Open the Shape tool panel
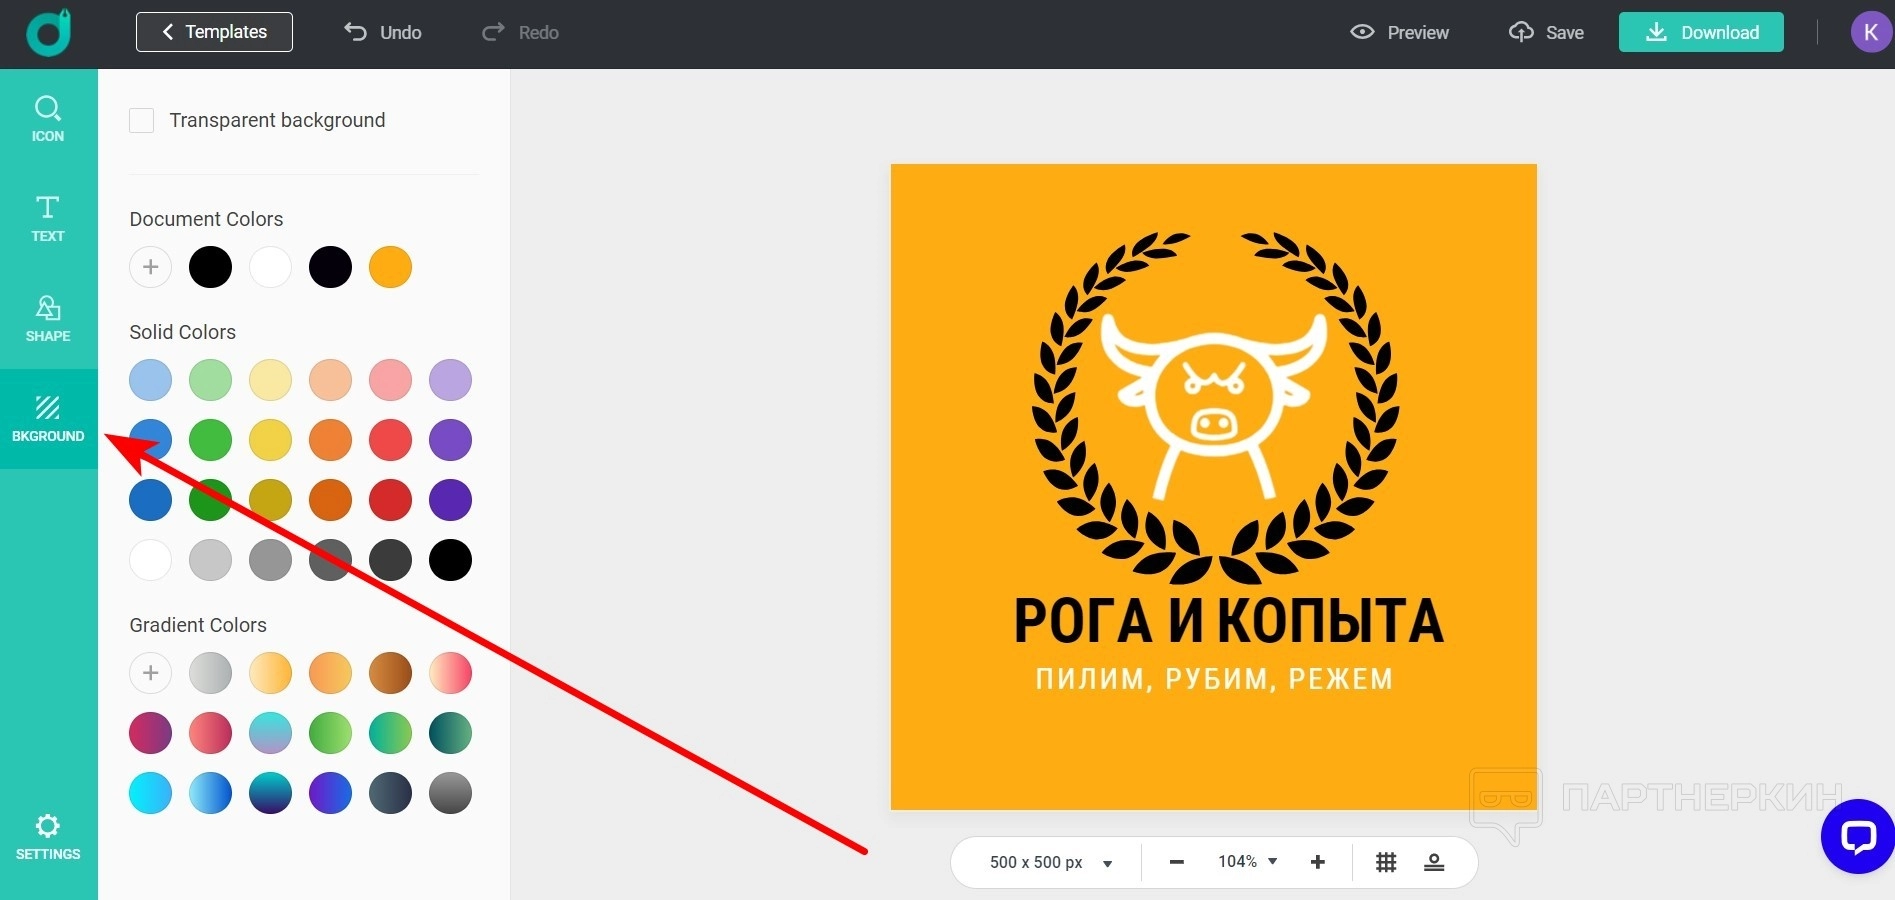Image resolution: width=1895 pixels, height=900 pixels. [48, 319]
